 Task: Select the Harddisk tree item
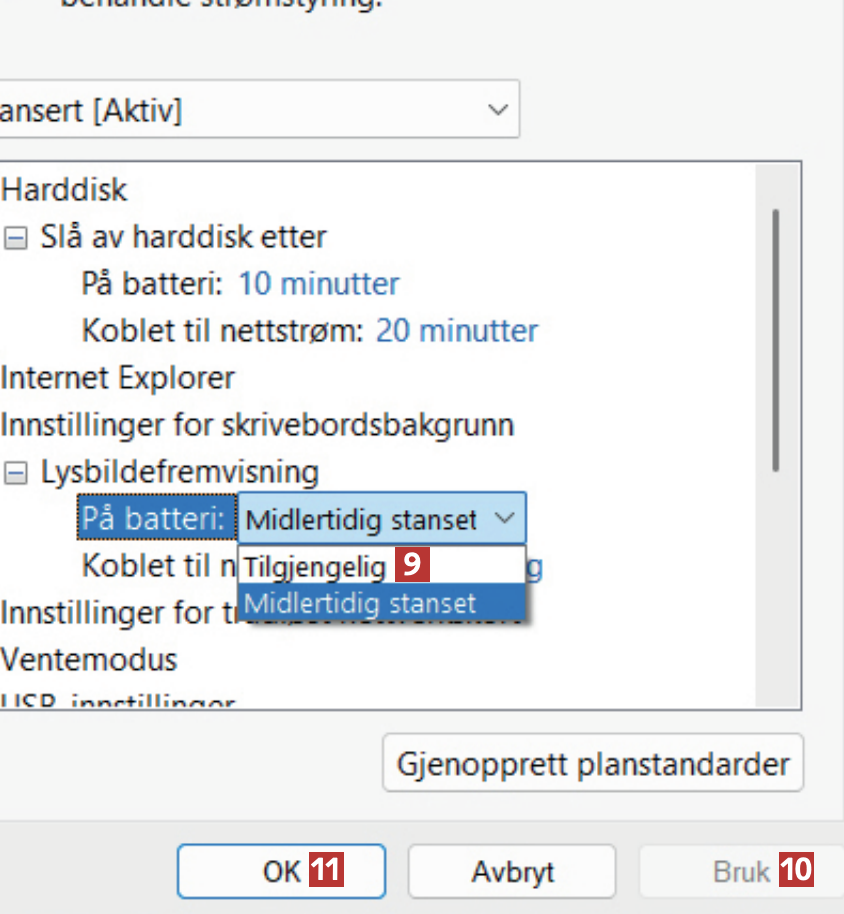(x=64, y=189)
